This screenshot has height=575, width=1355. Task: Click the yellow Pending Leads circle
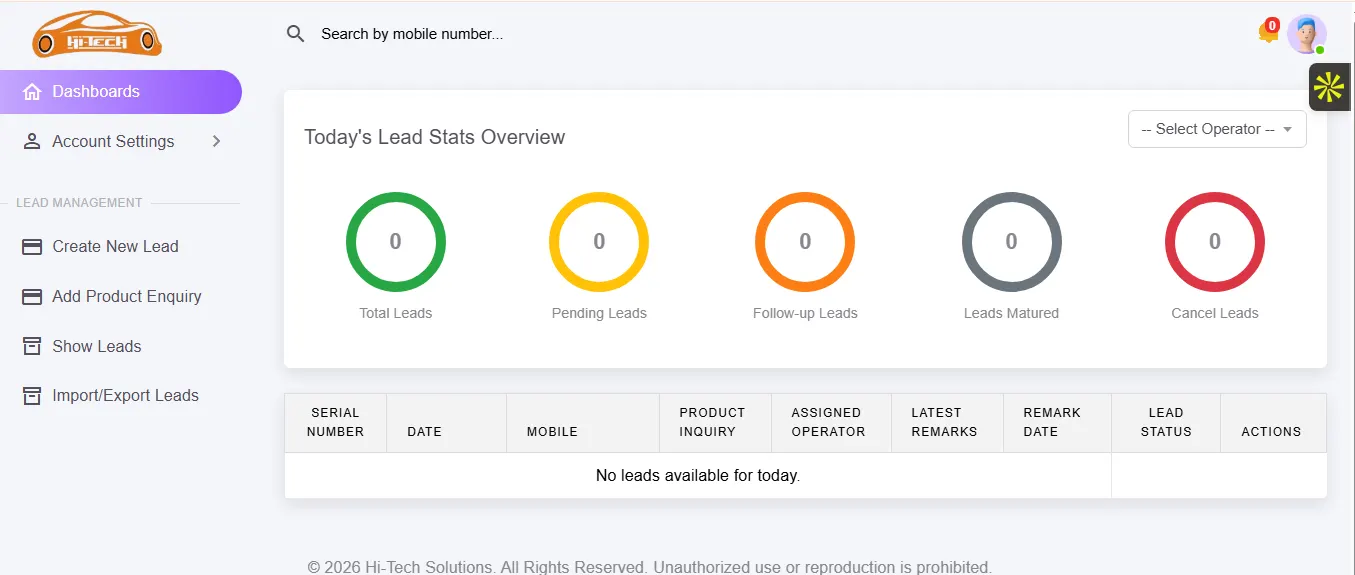pyautogui.click(x=599, y=242)
